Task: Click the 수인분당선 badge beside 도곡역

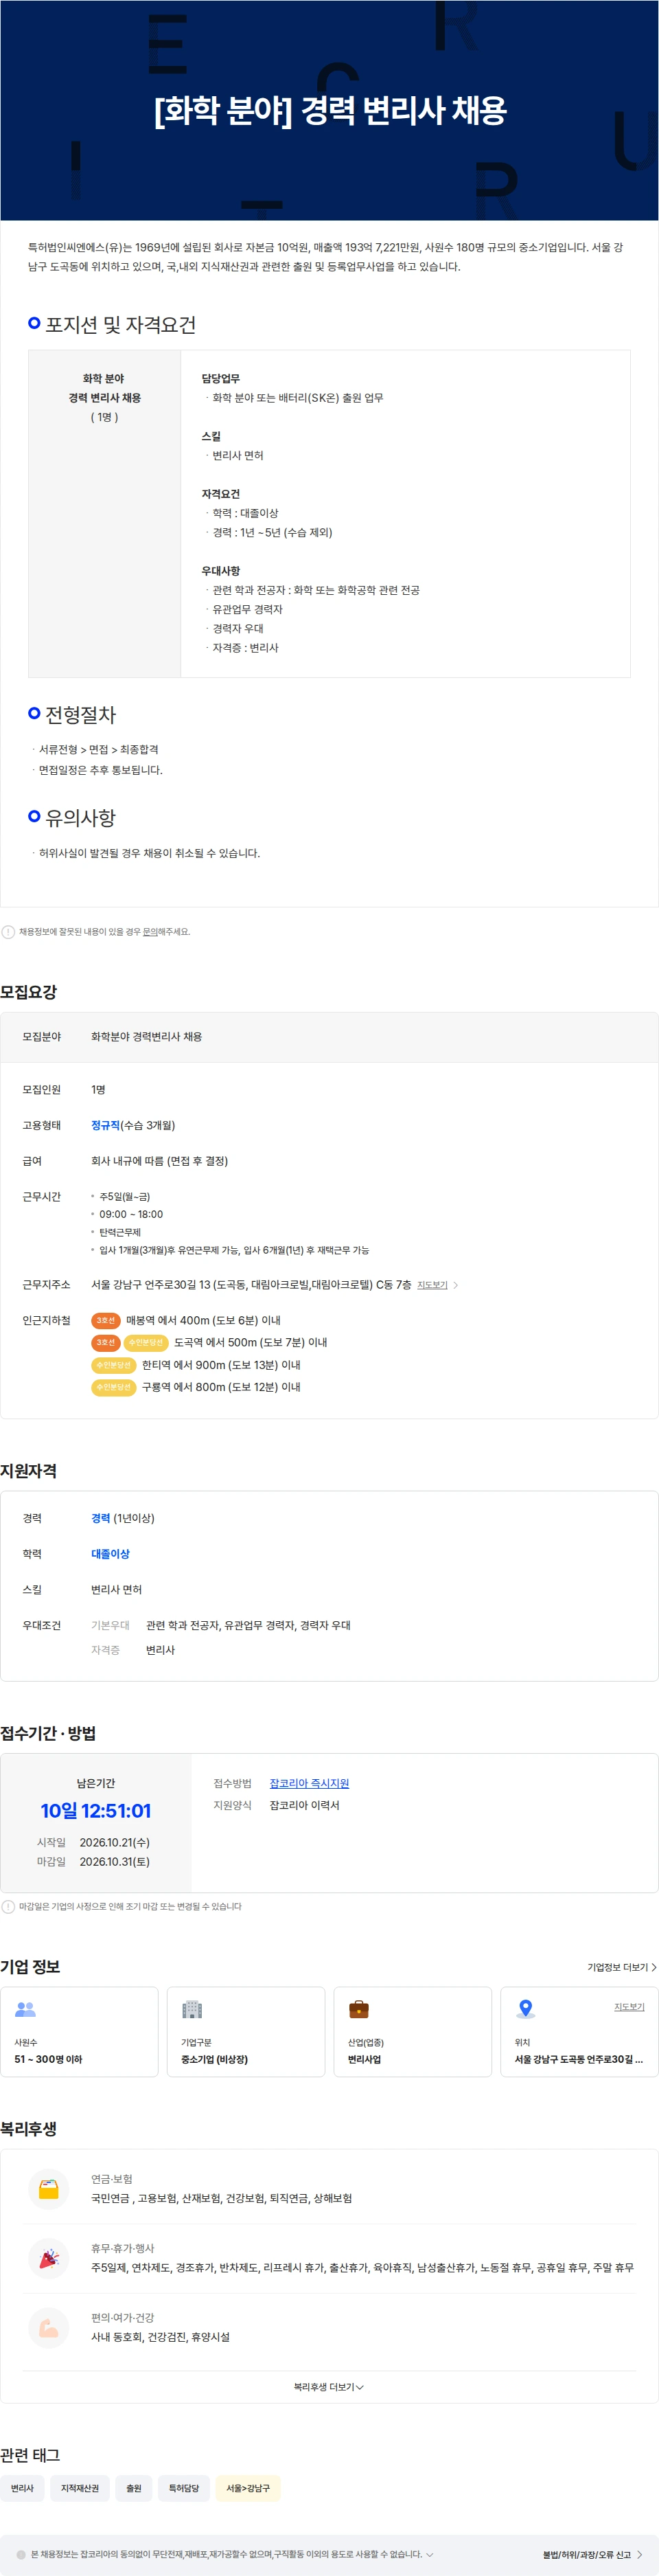Action: 146,1342
